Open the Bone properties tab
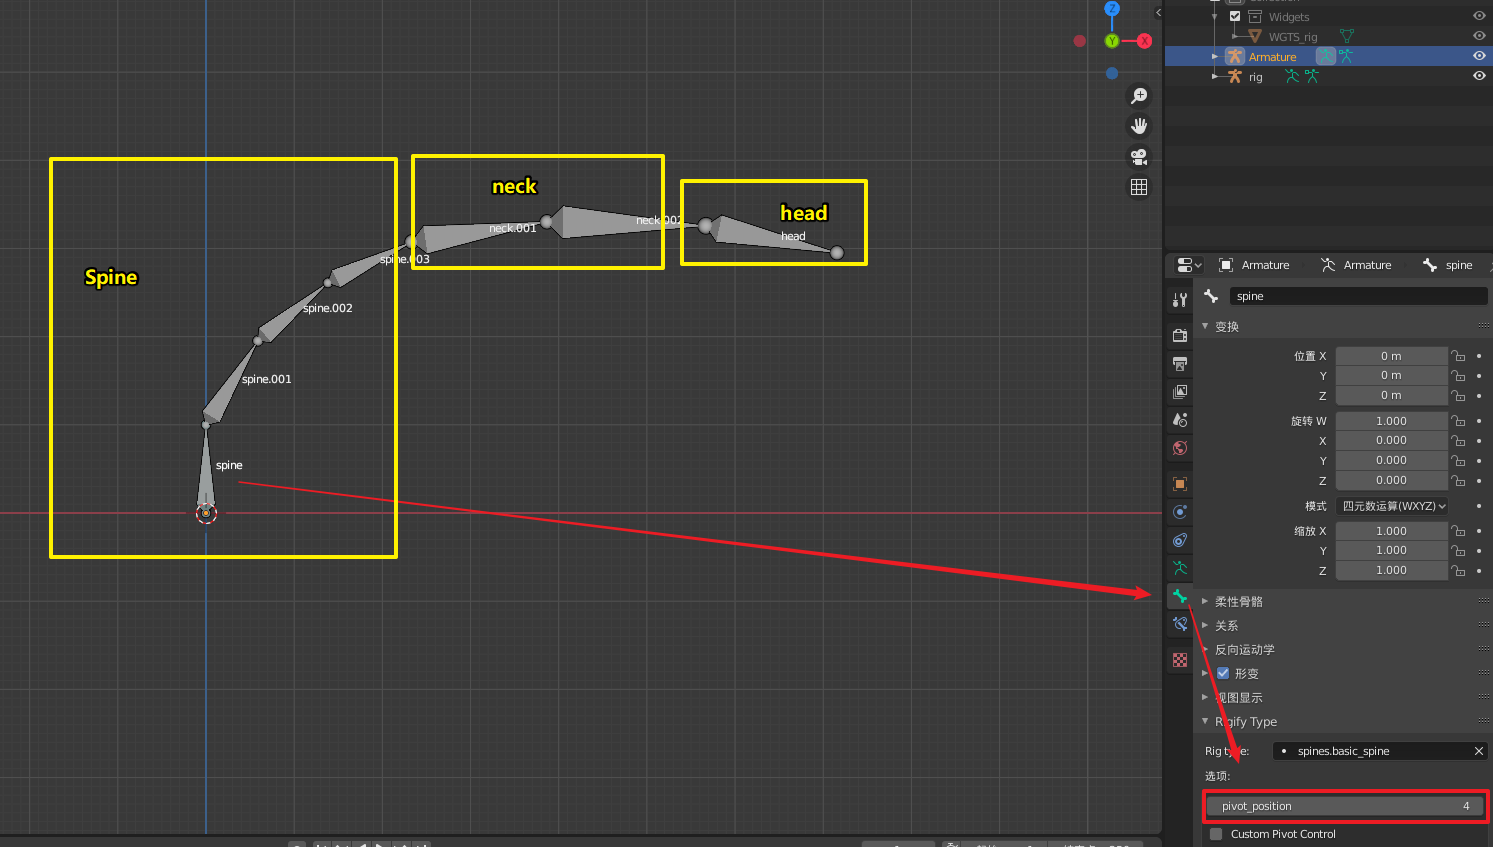 coord(1180,595)
